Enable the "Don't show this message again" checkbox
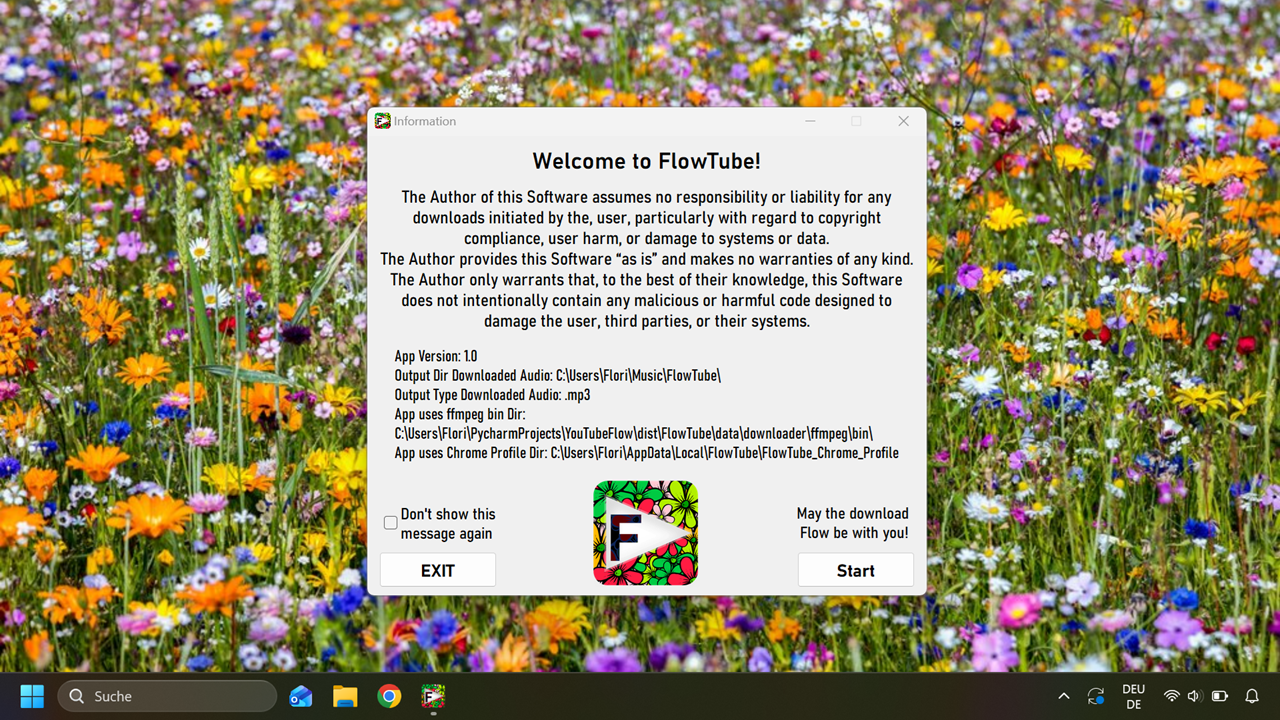This screenshot has width=1280, height=720. click(x=390, y=523)
